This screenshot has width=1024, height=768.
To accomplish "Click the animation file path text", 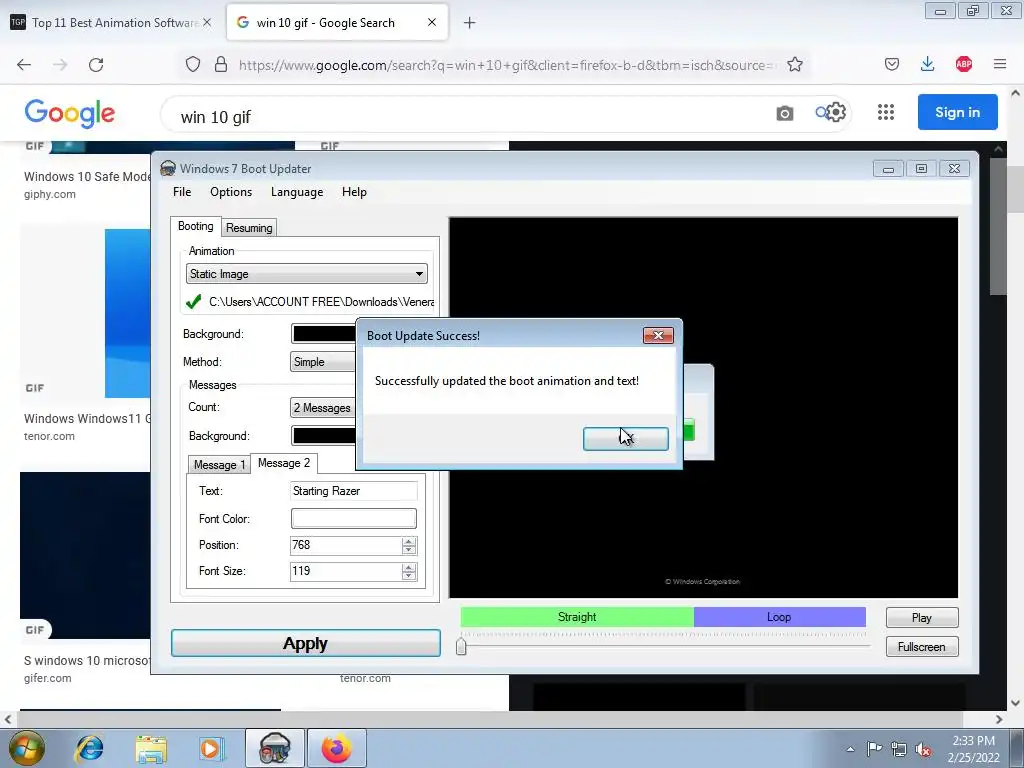I will pyautogui.click(x=321, y=302).
